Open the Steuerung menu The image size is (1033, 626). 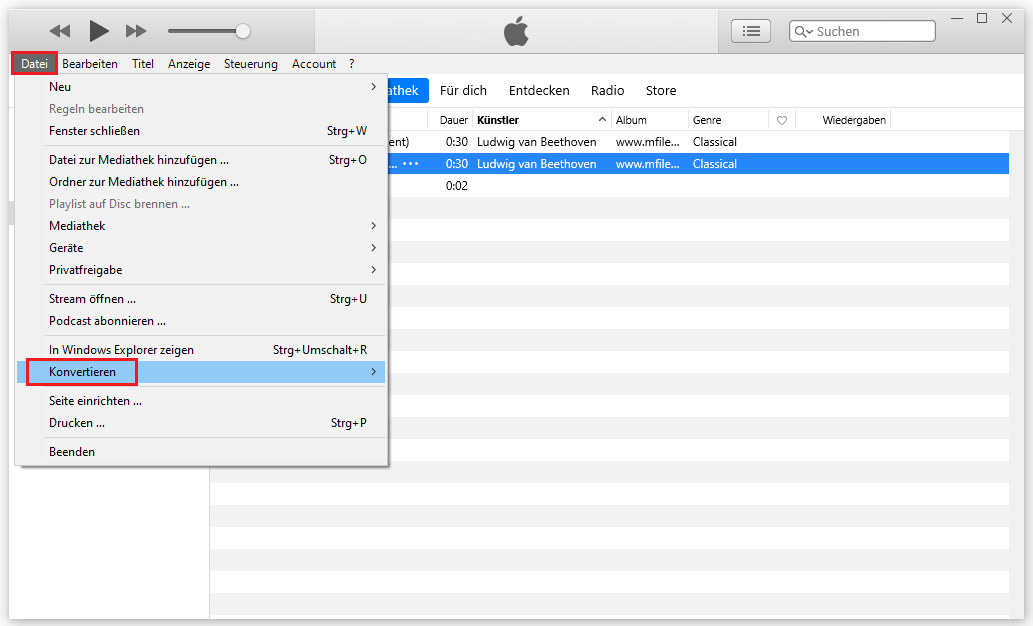tap(250, 64)
